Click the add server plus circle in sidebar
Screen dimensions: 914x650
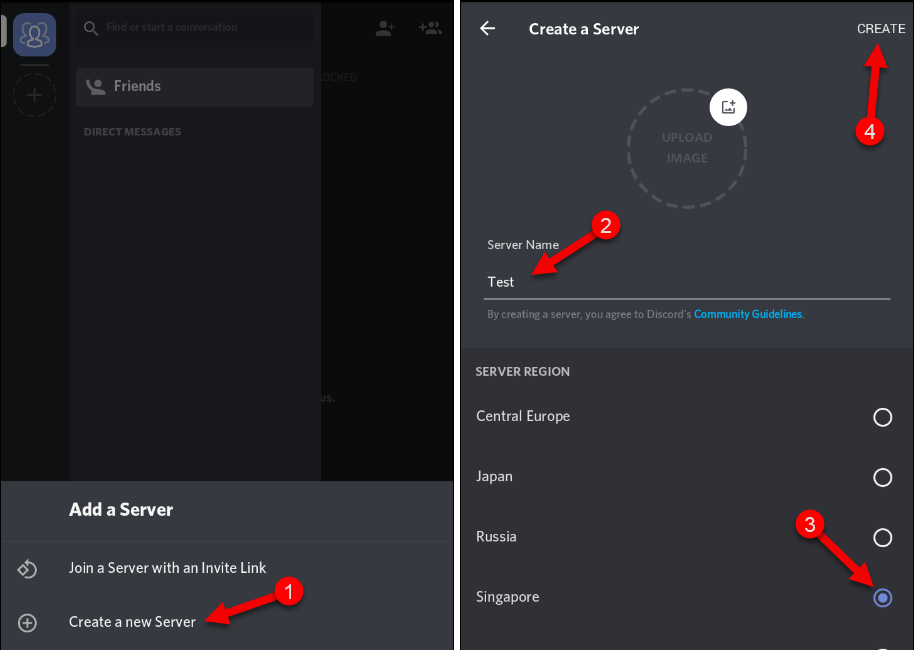34,95
